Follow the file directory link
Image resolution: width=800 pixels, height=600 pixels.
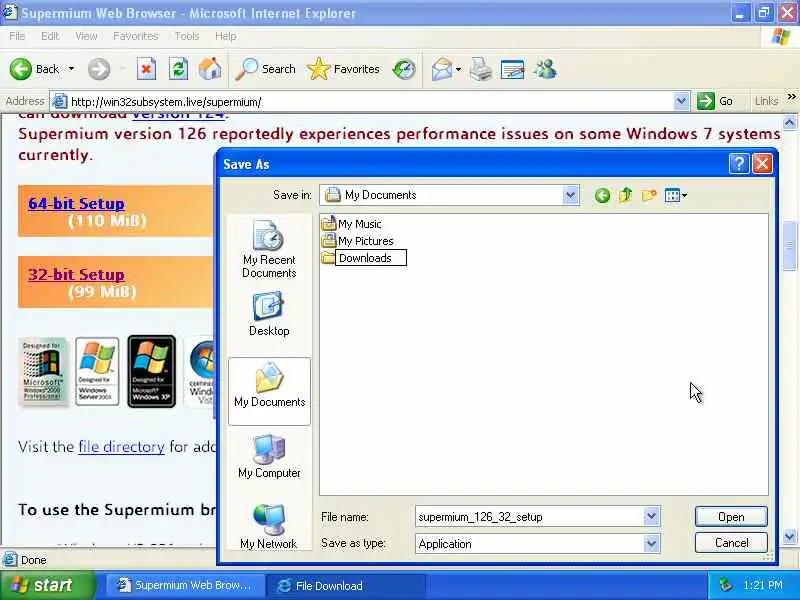(121, 447)
